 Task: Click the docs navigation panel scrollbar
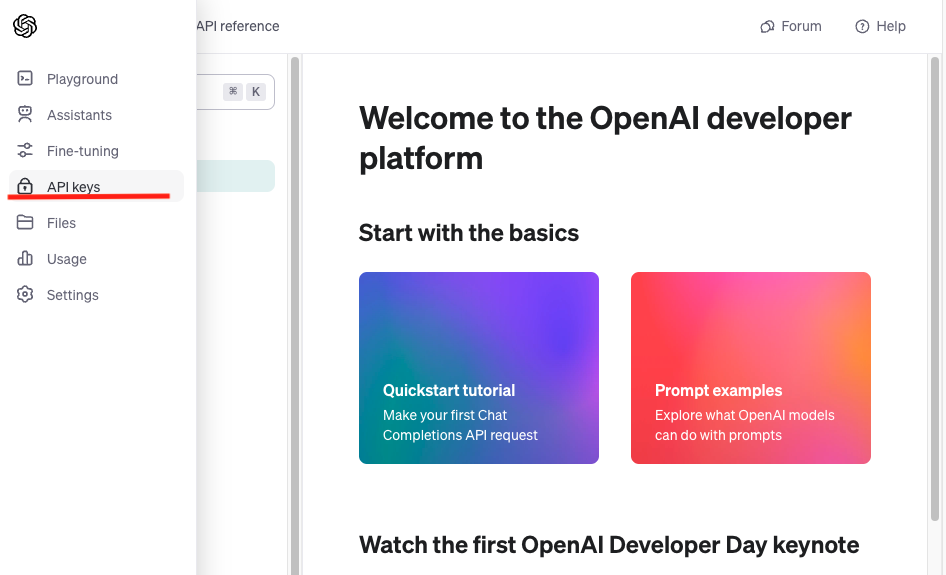294,314
